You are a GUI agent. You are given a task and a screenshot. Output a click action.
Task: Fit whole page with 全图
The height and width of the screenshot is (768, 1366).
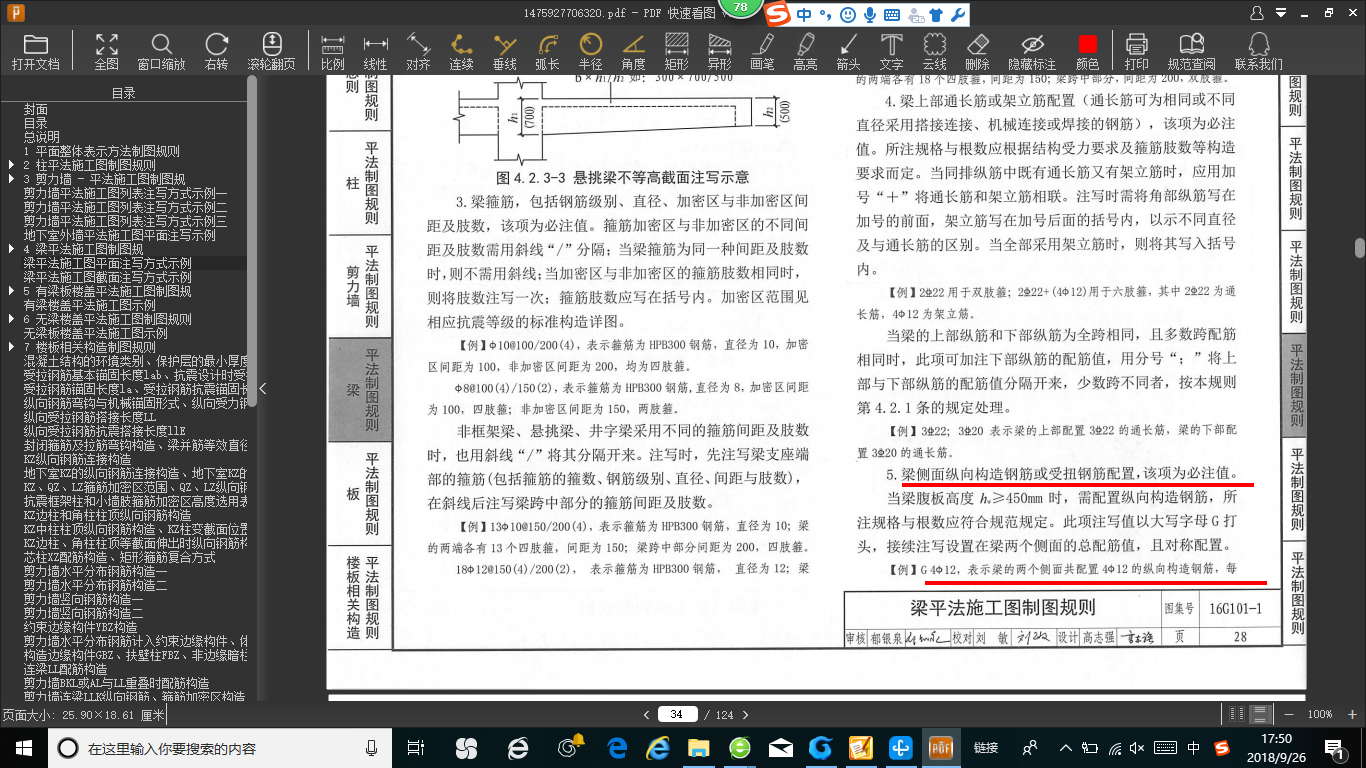point(107,51)
